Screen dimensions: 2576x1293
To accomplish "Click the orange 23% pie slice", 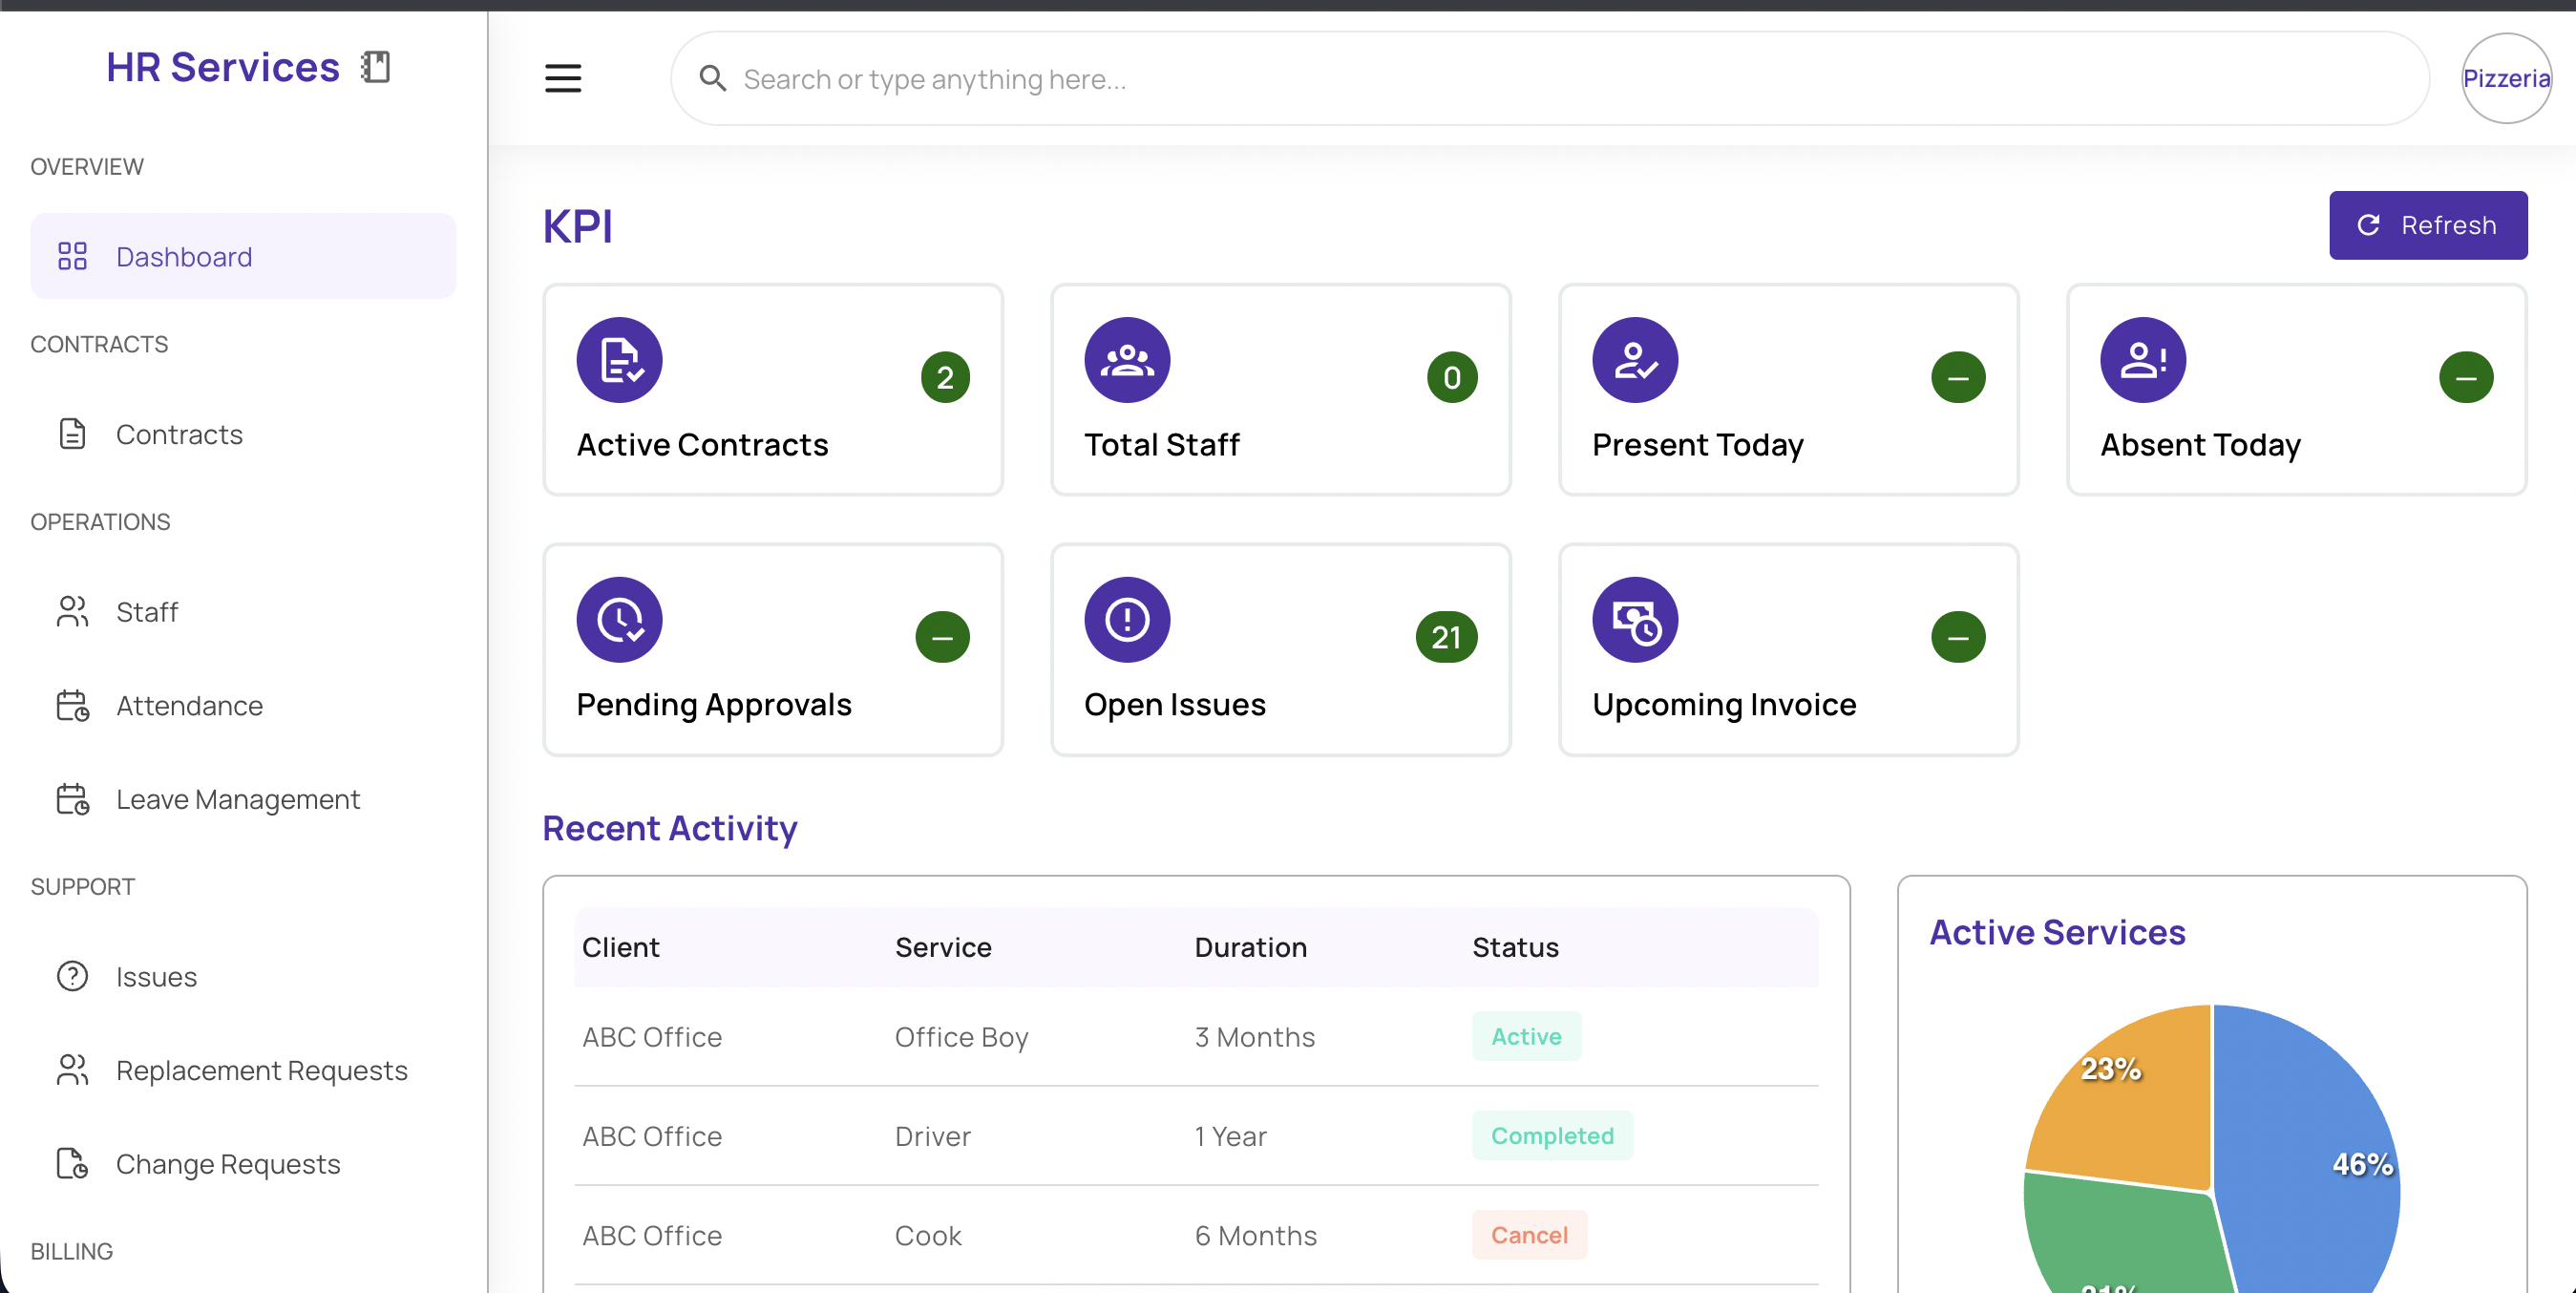I will (2130, 1100).
